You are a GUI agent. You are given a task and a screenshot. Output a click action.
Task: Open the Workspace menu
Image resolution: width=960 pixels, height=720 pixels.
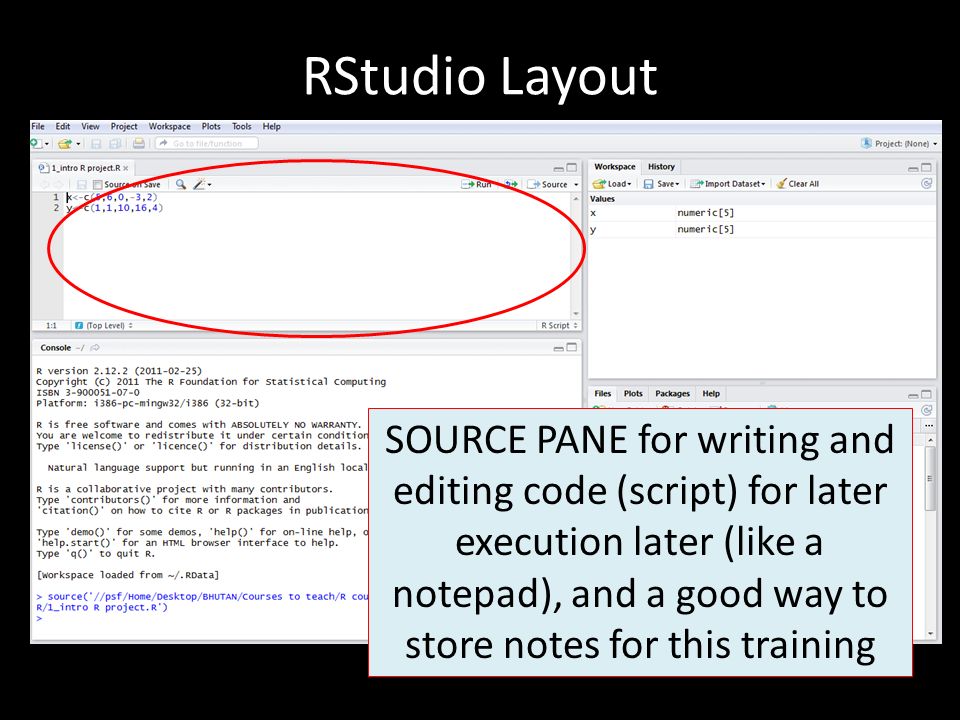(x=170, y=126)
